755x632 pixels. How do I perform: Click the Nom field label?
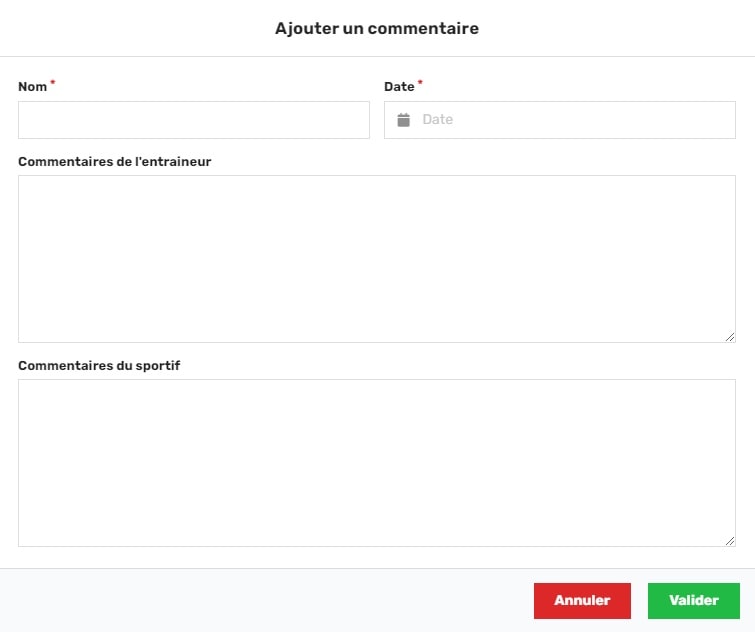pyautogui.click(x=33, y=87)
